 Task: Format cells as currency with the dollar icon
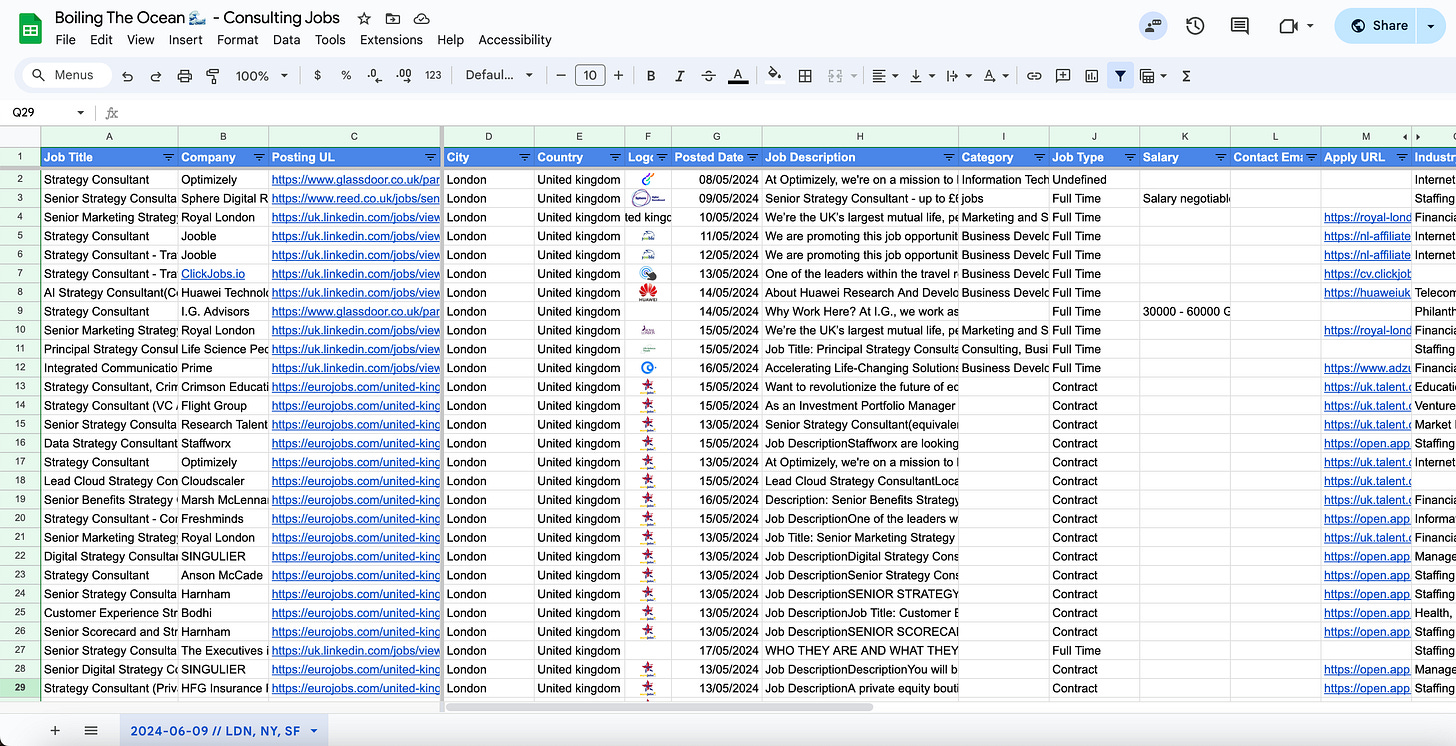pos(317,76)
